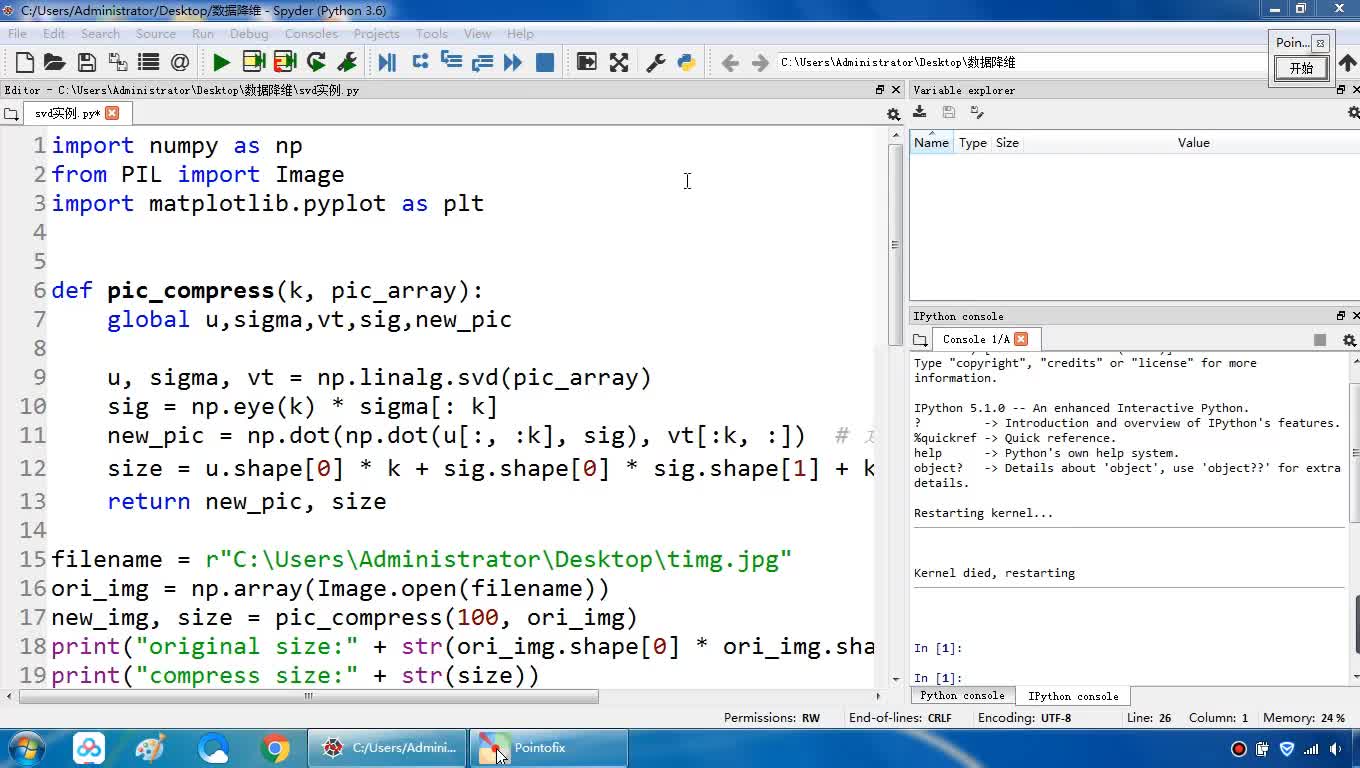Close the svd实例.py editor tab
The width and height of the screenshot is (1360, 768).
112,113
